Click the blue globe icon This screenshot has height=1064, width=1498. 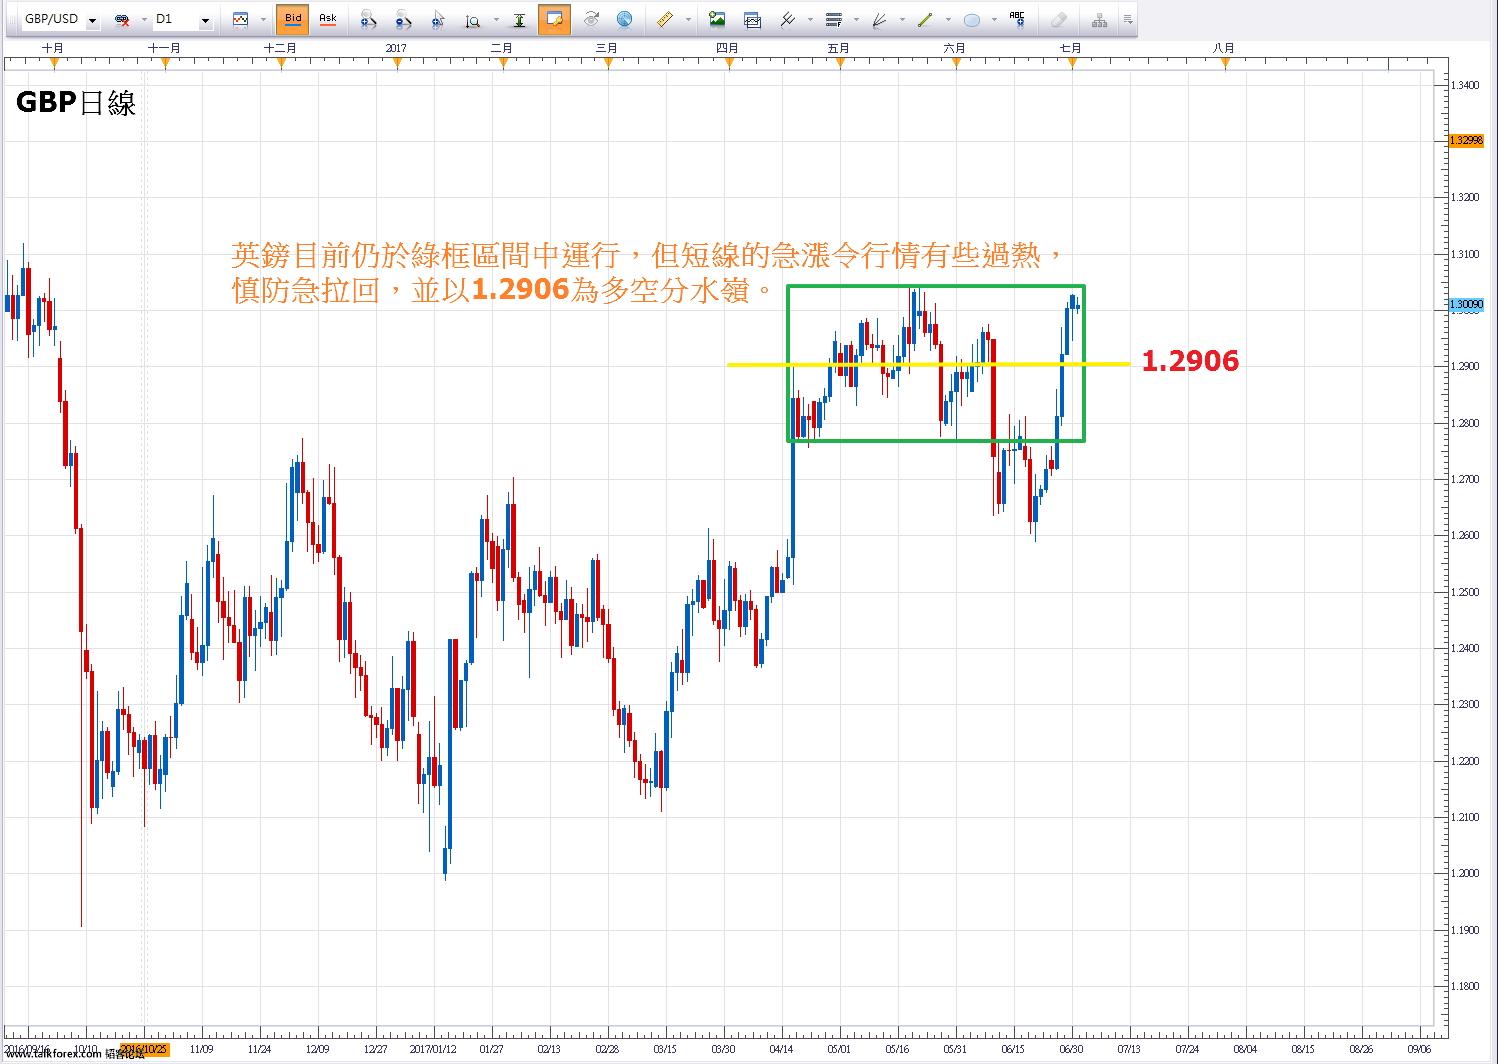click(x=624, y=19)
